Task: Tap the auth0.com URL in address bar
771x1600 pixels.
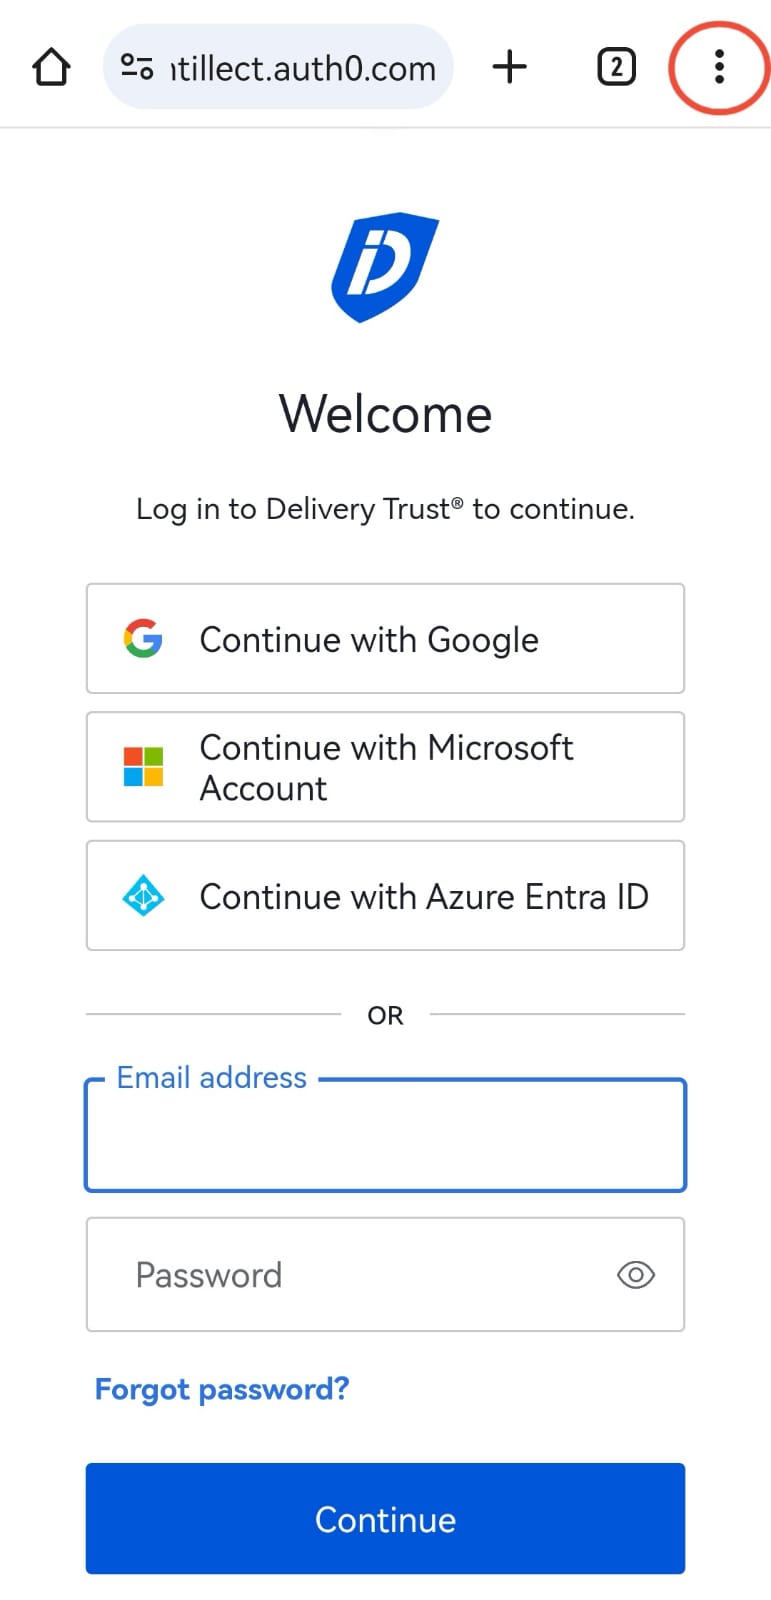Action: [303, 68]
